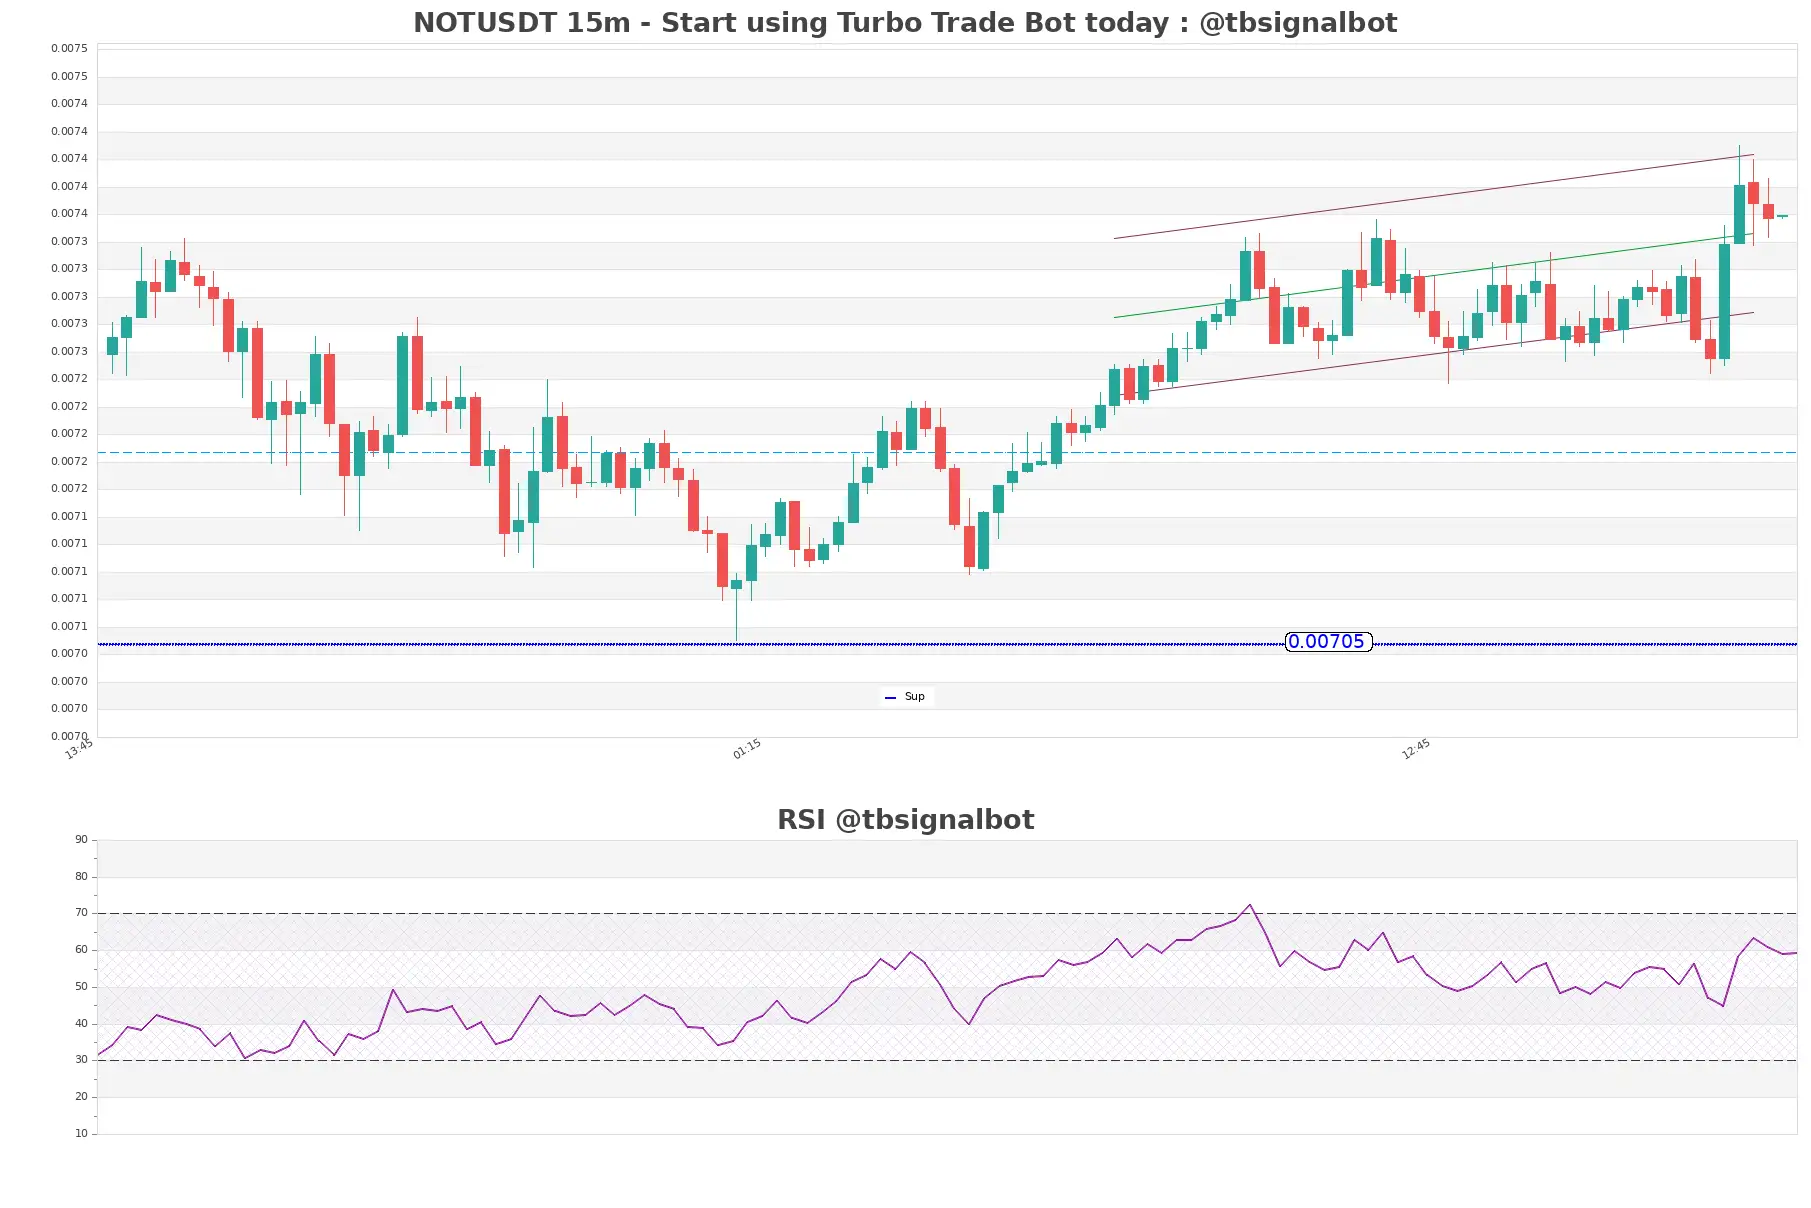The width and height of the screenshot is (1811, 1208).
Task: Click the NOTUSDT 15m chart title
Action: tap(905, 23)
